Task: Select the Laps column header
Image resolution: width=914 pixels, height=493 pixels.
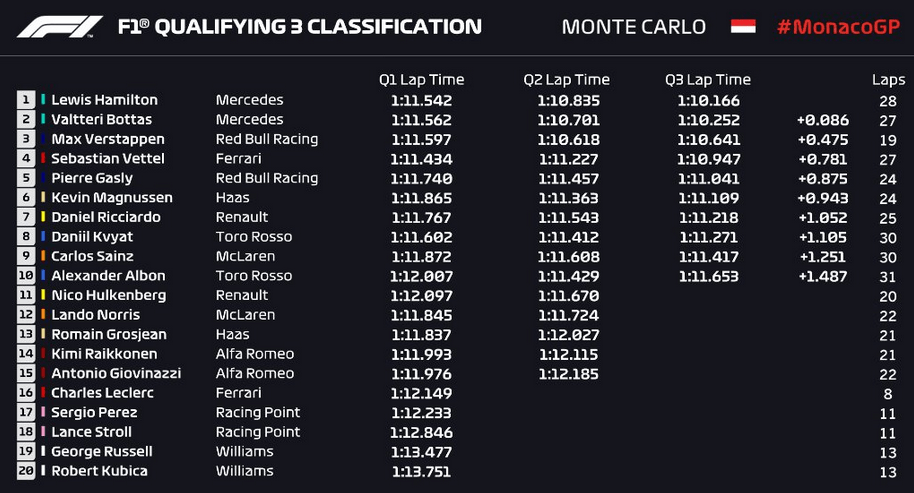Action: tap(888, 80)
